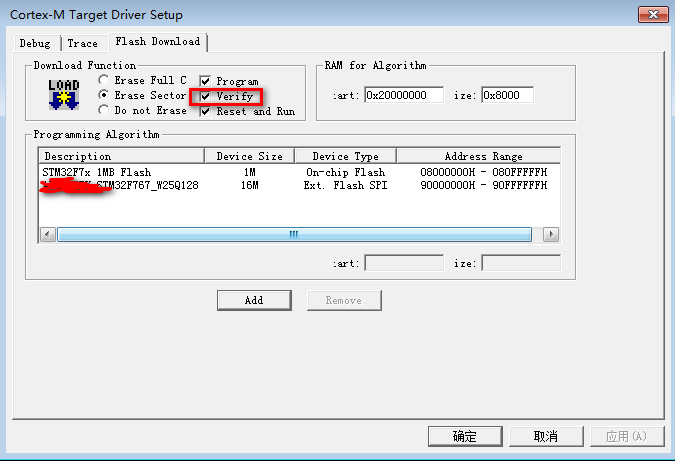Click the 取消 (Cancel) button

pos(546,436)
